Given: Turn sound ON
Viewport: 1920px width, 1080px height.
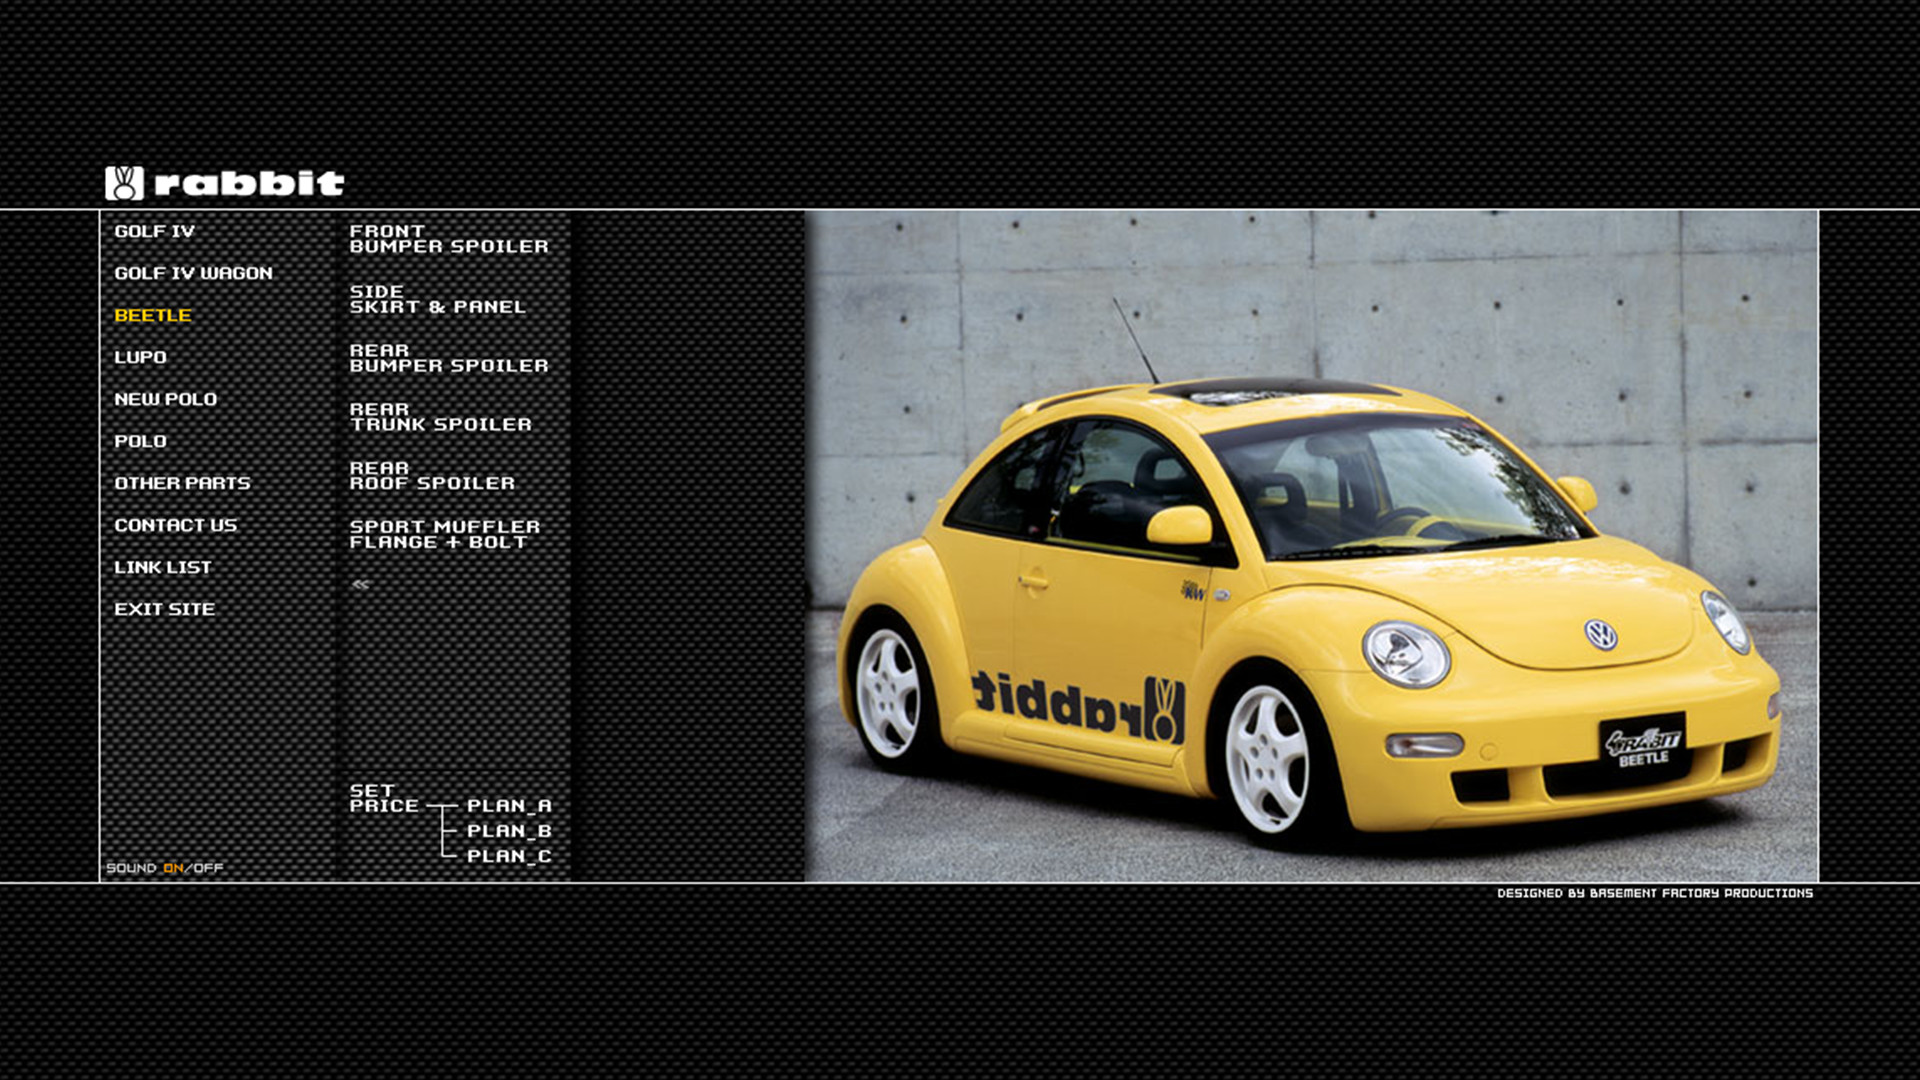Looking at the screenshot, I should point(173,868).
